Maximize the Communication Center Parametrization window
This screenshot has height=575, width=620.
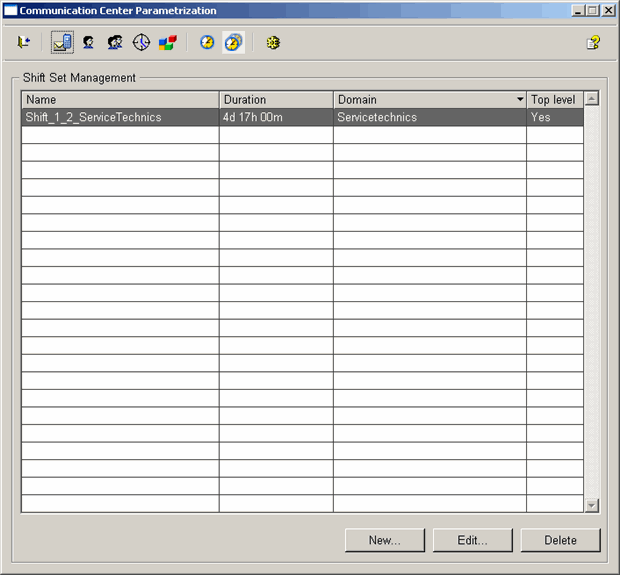click(x=592, y=10)
